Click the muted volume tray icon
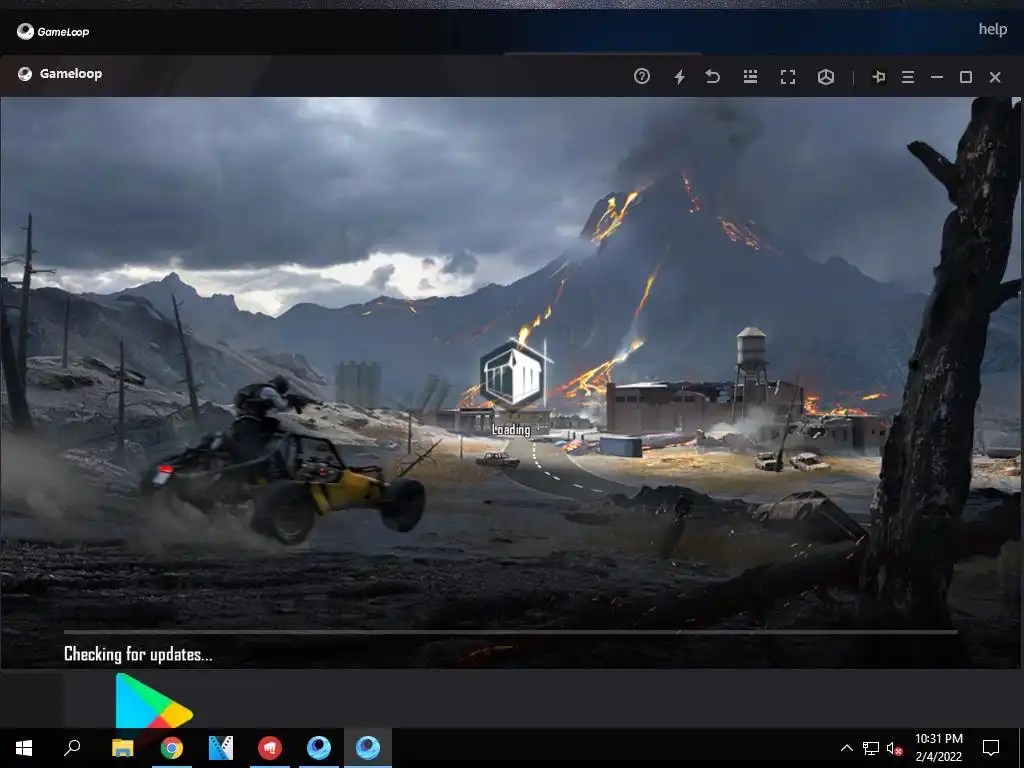 (894, 748)
